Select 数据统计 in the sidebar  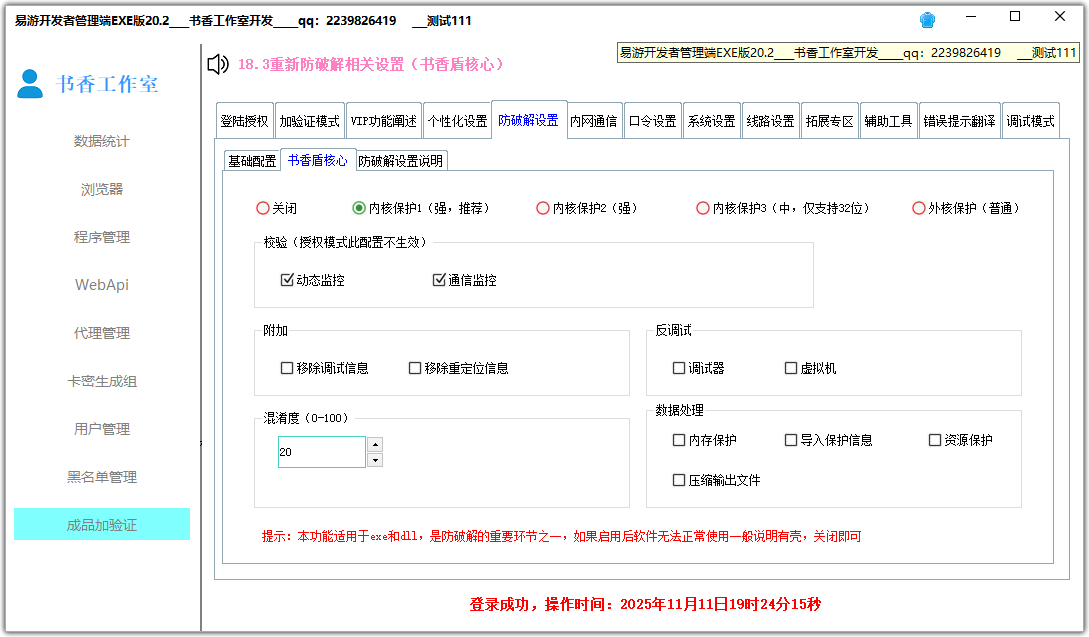pyautogui.click(x=101, y=141)
